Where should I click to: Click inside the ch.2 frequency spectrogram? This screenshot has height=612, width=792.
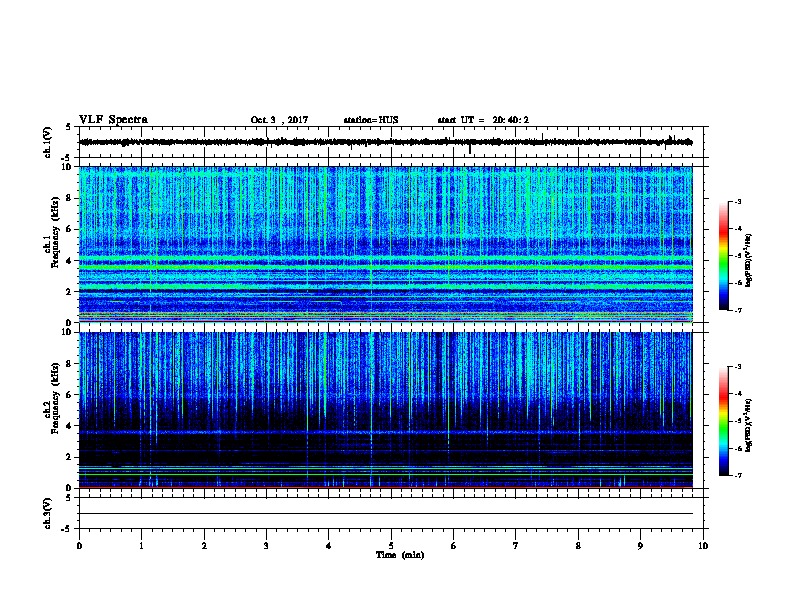(x=386, y=410)
